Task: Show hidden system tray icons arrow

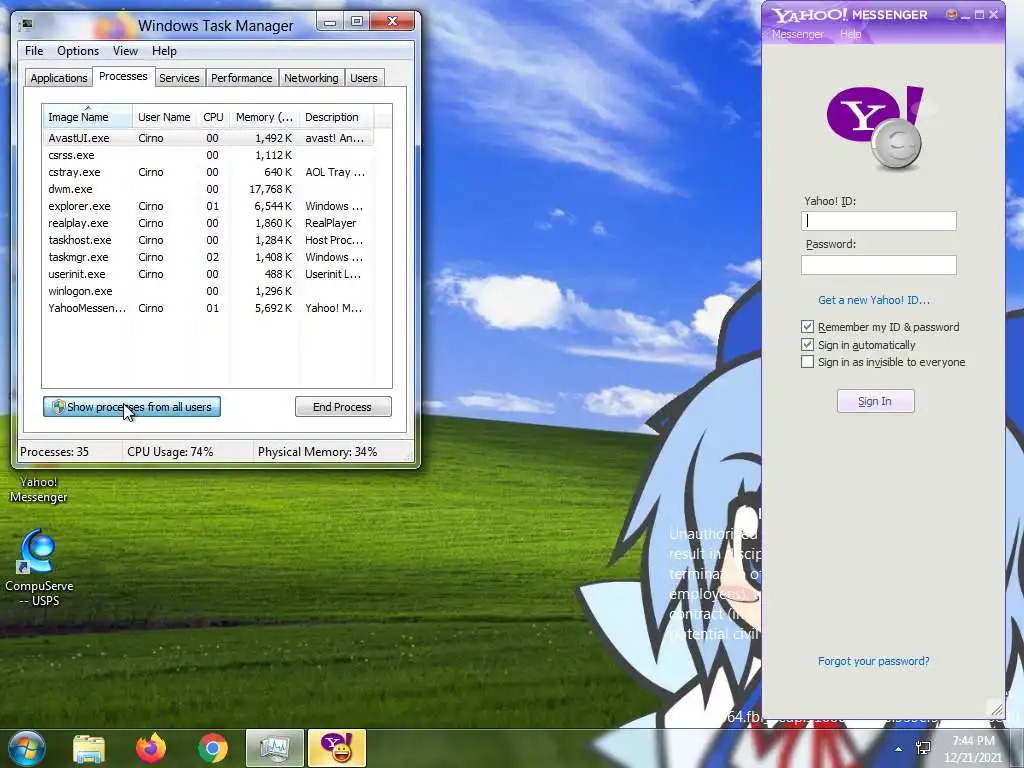Action: pos(899,749)
